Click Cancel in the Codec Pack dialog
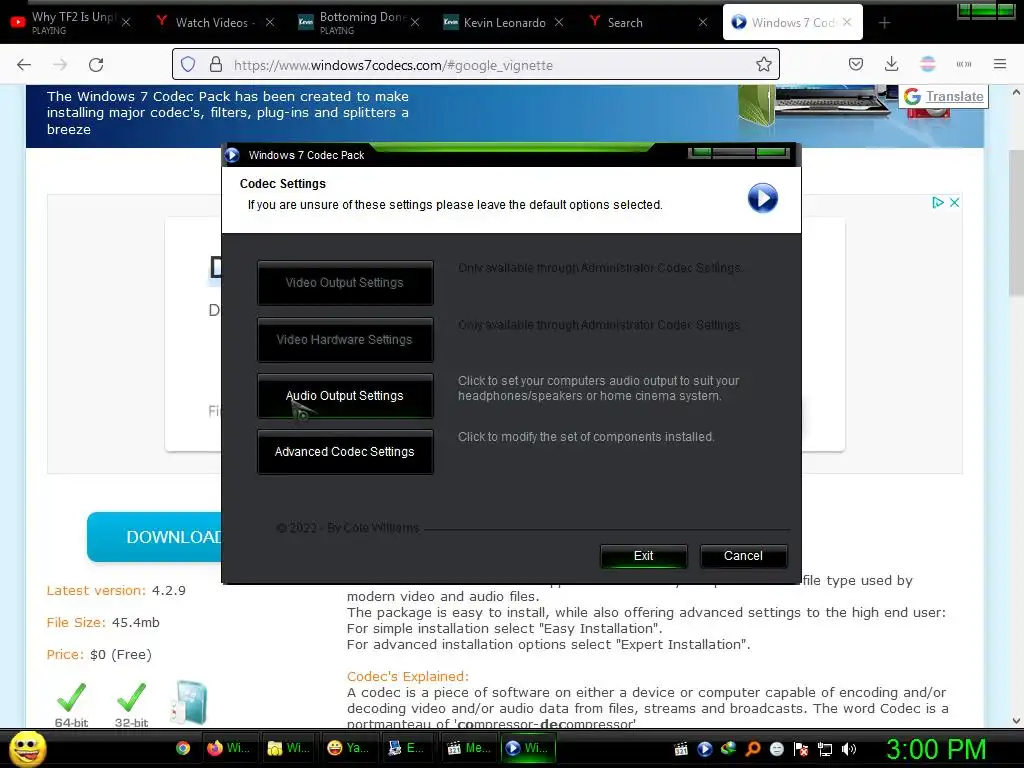This screenshot has height=768, width=1024. tap(743, 556)
